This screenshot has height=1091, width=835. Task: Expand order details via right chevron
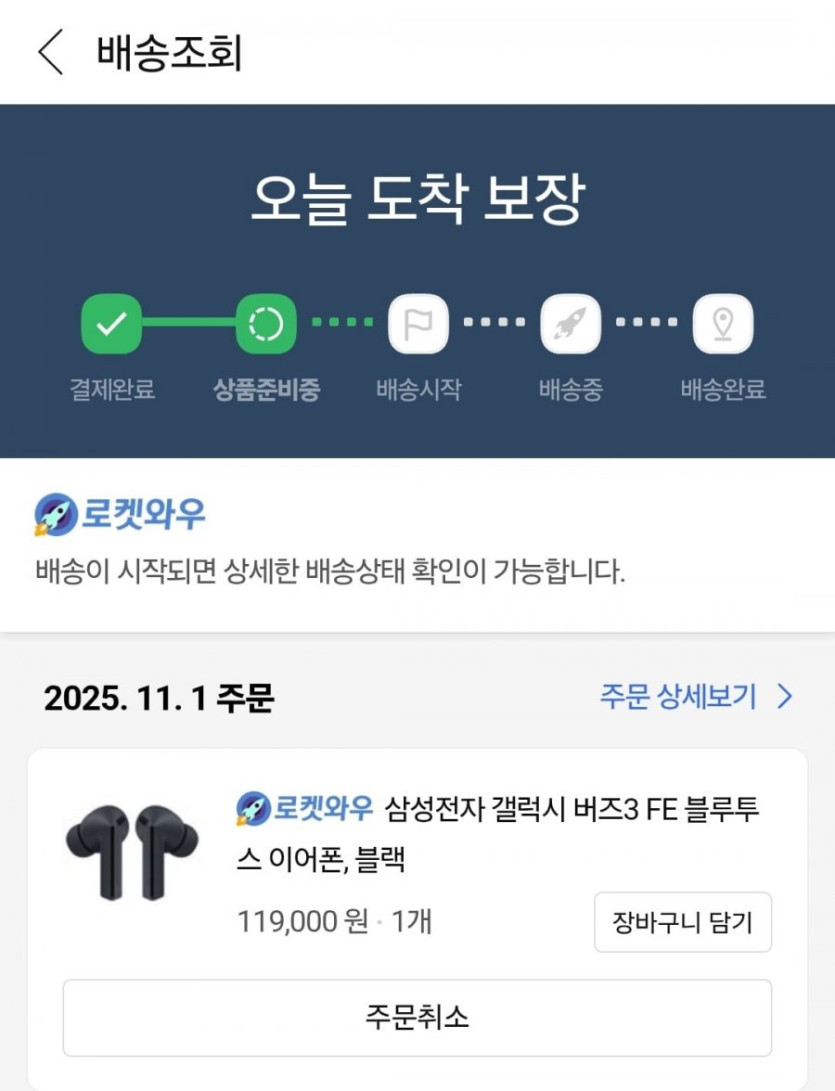point(785,697)
